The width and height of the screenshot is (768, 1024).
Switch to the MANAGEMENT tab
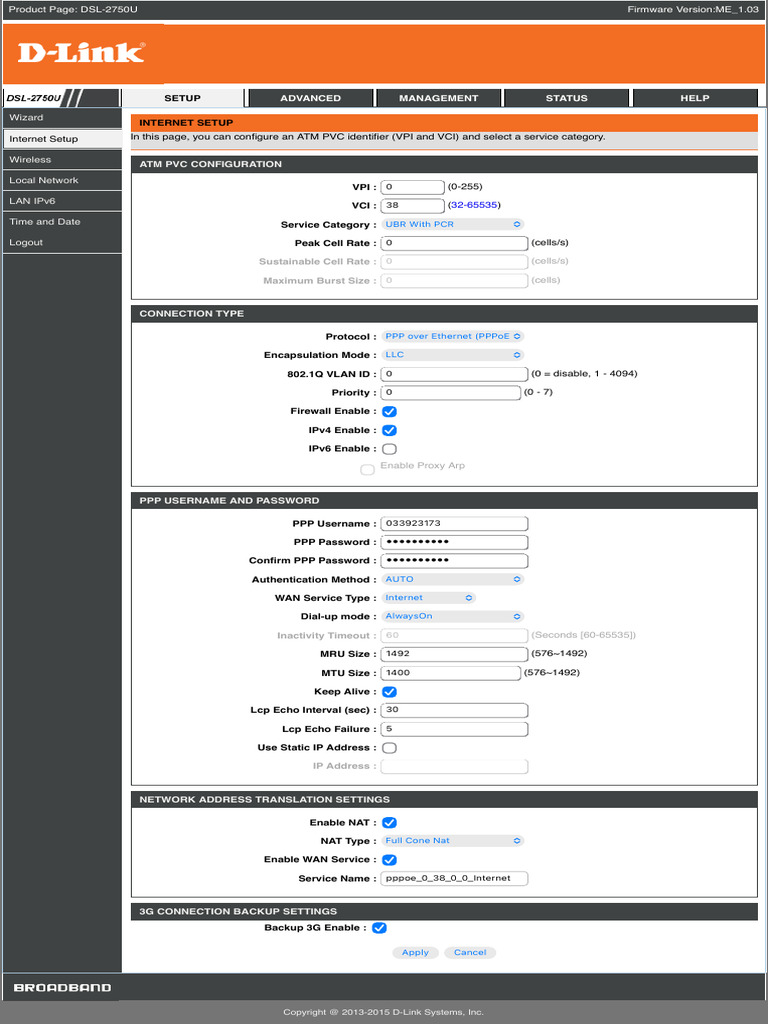pos(438,98)
